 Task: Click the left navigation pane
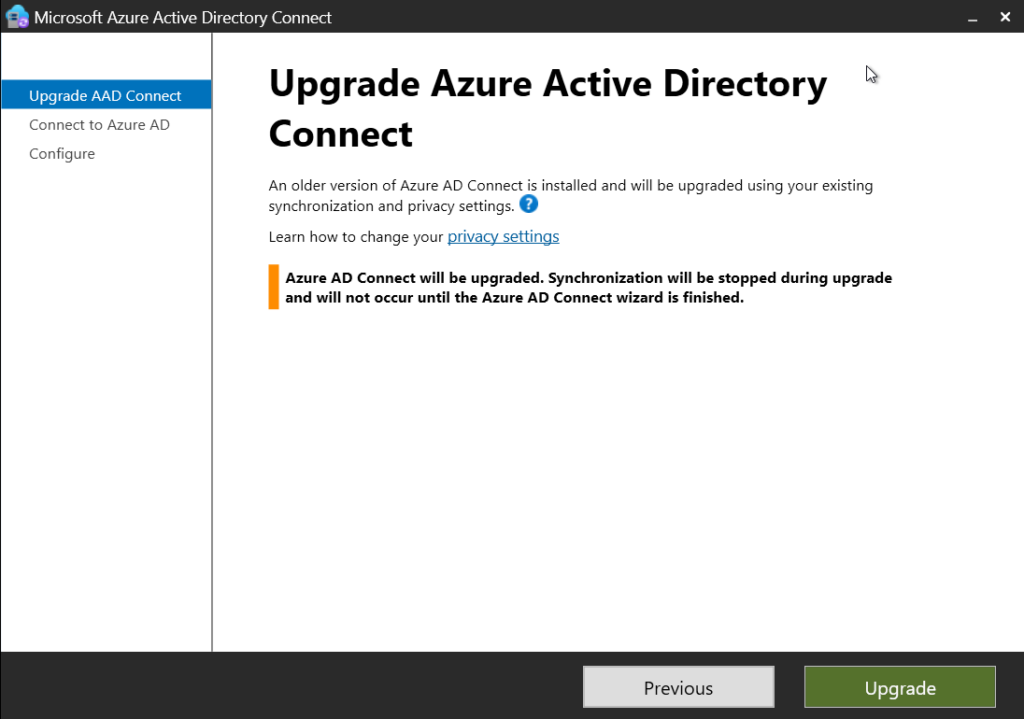click(x=105, y=400)
